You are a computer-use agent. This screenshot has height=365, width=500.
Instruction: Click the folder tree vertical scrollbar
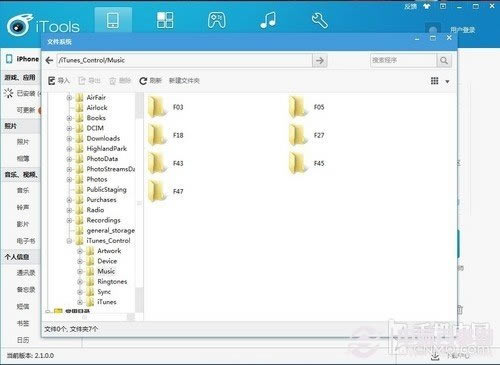[140, 203]
